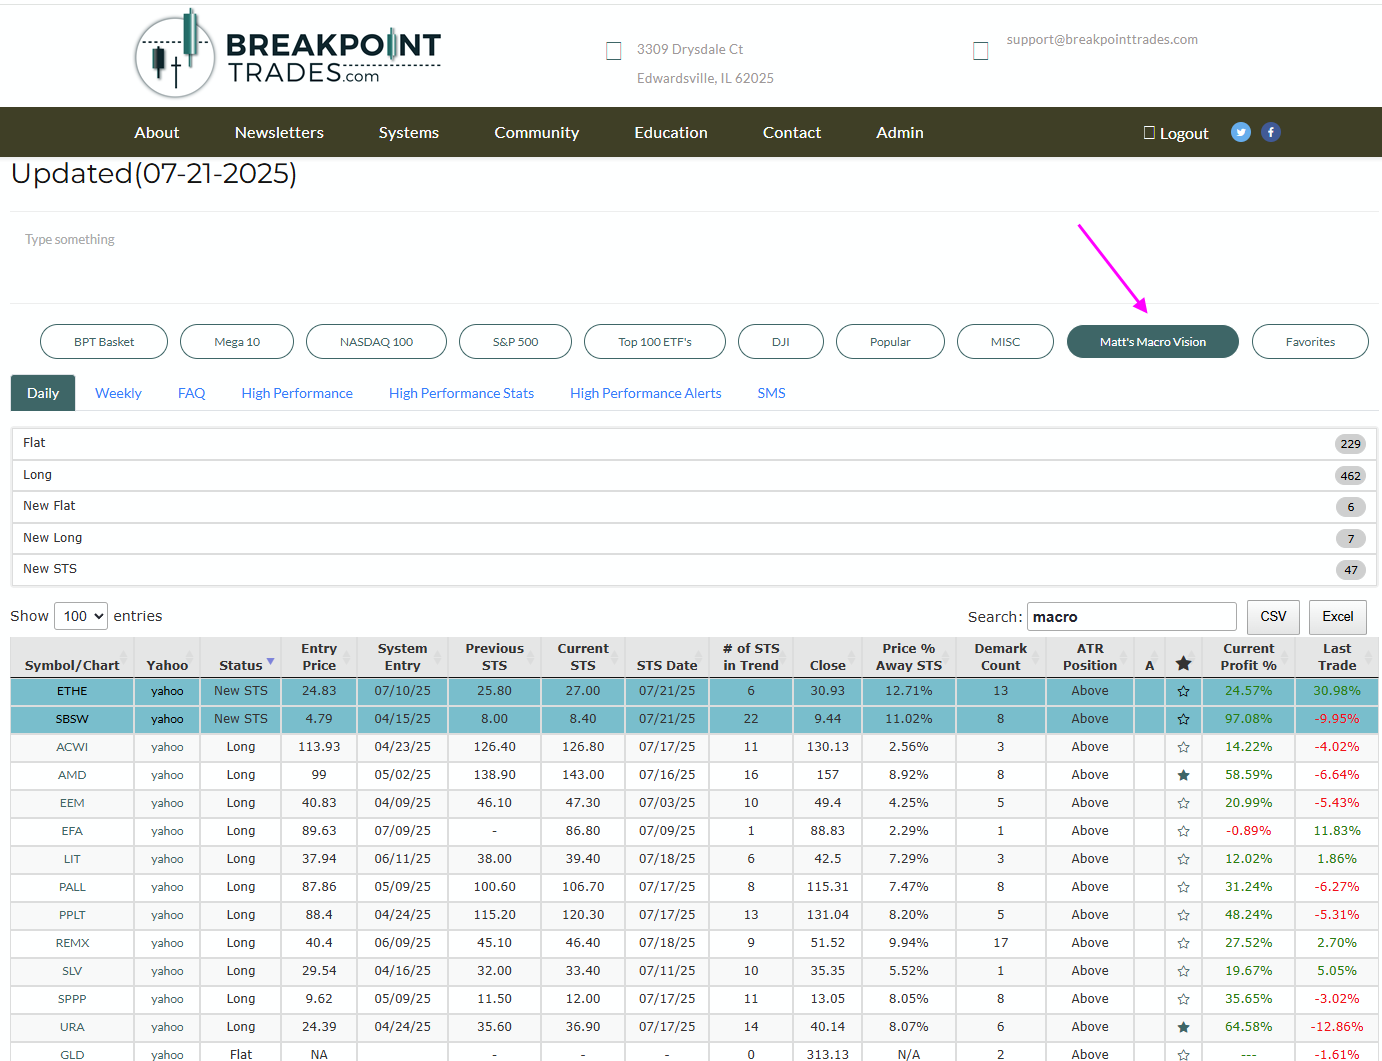Screen dimensions: 1382x1061
Task: Open the SMS tab
Action: [771, 393]
